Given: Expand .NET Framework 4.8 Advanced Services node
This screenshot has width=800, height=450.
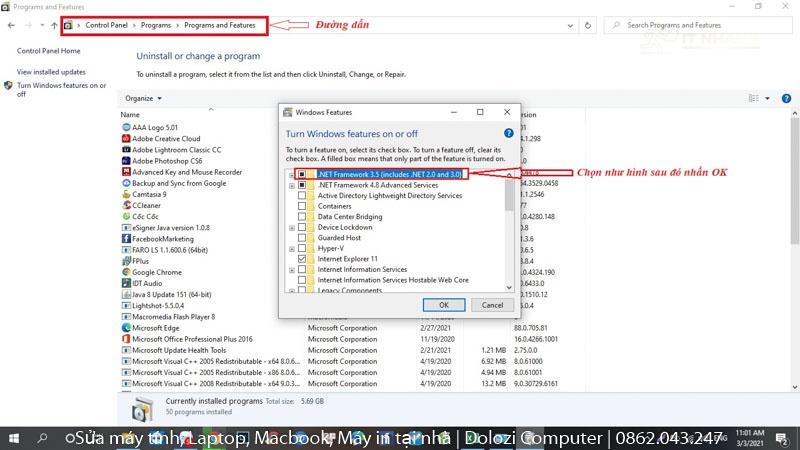Looking at the screenshot, I should coord(292,186).
